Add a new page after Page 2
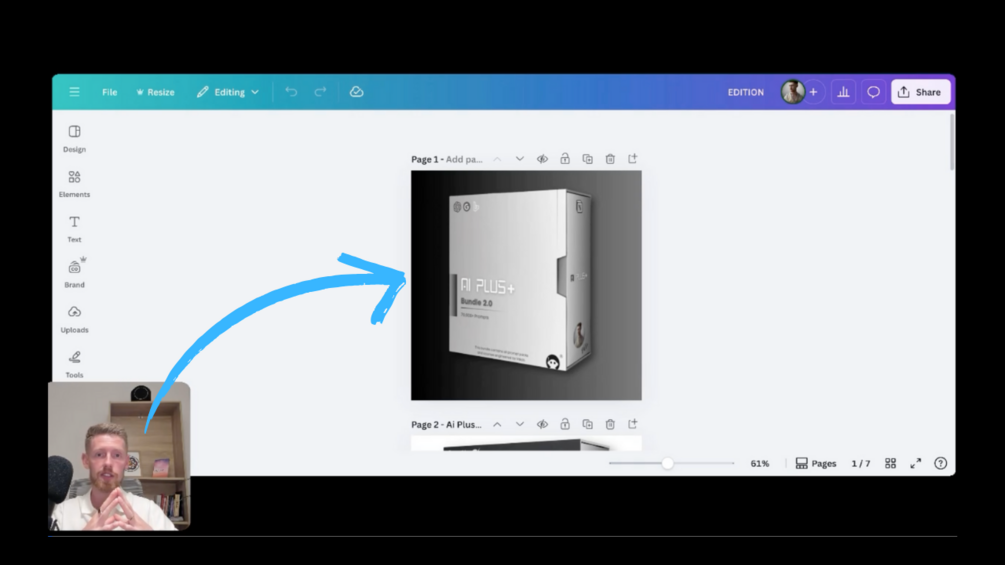 [633, 423]
